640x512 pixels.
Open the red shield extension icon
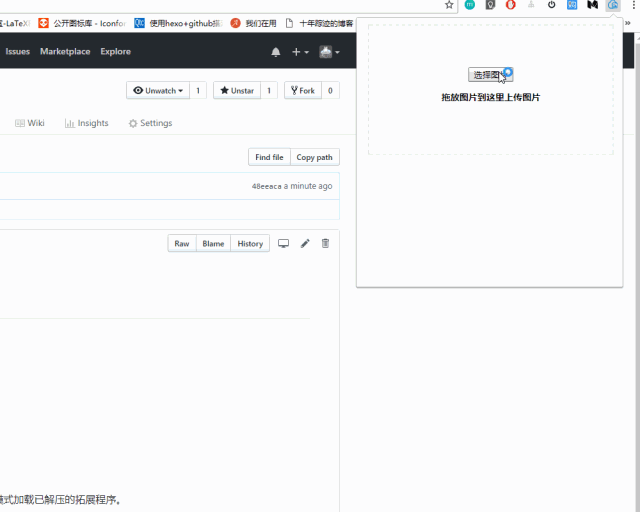pyautogui.click(x=511, y=5)
